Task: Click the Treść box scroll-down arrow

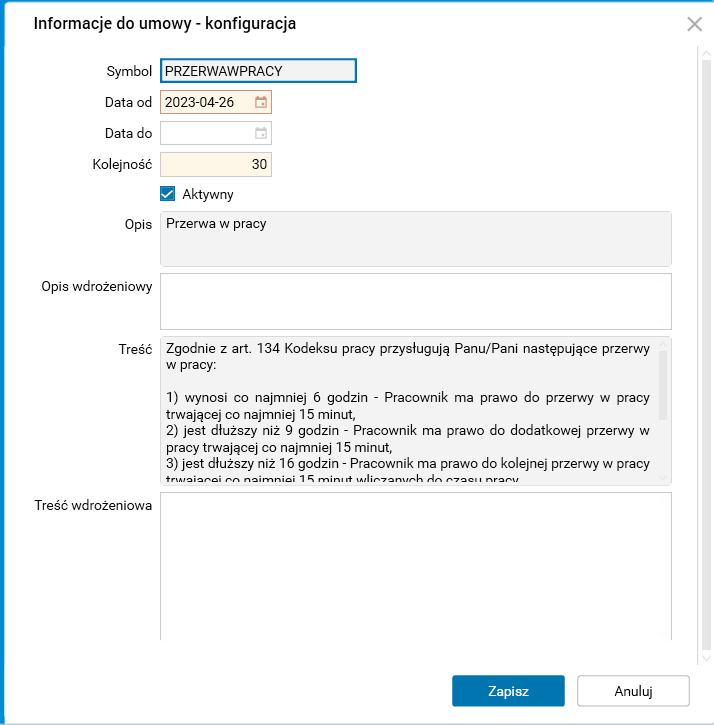Action: (664, 478)
